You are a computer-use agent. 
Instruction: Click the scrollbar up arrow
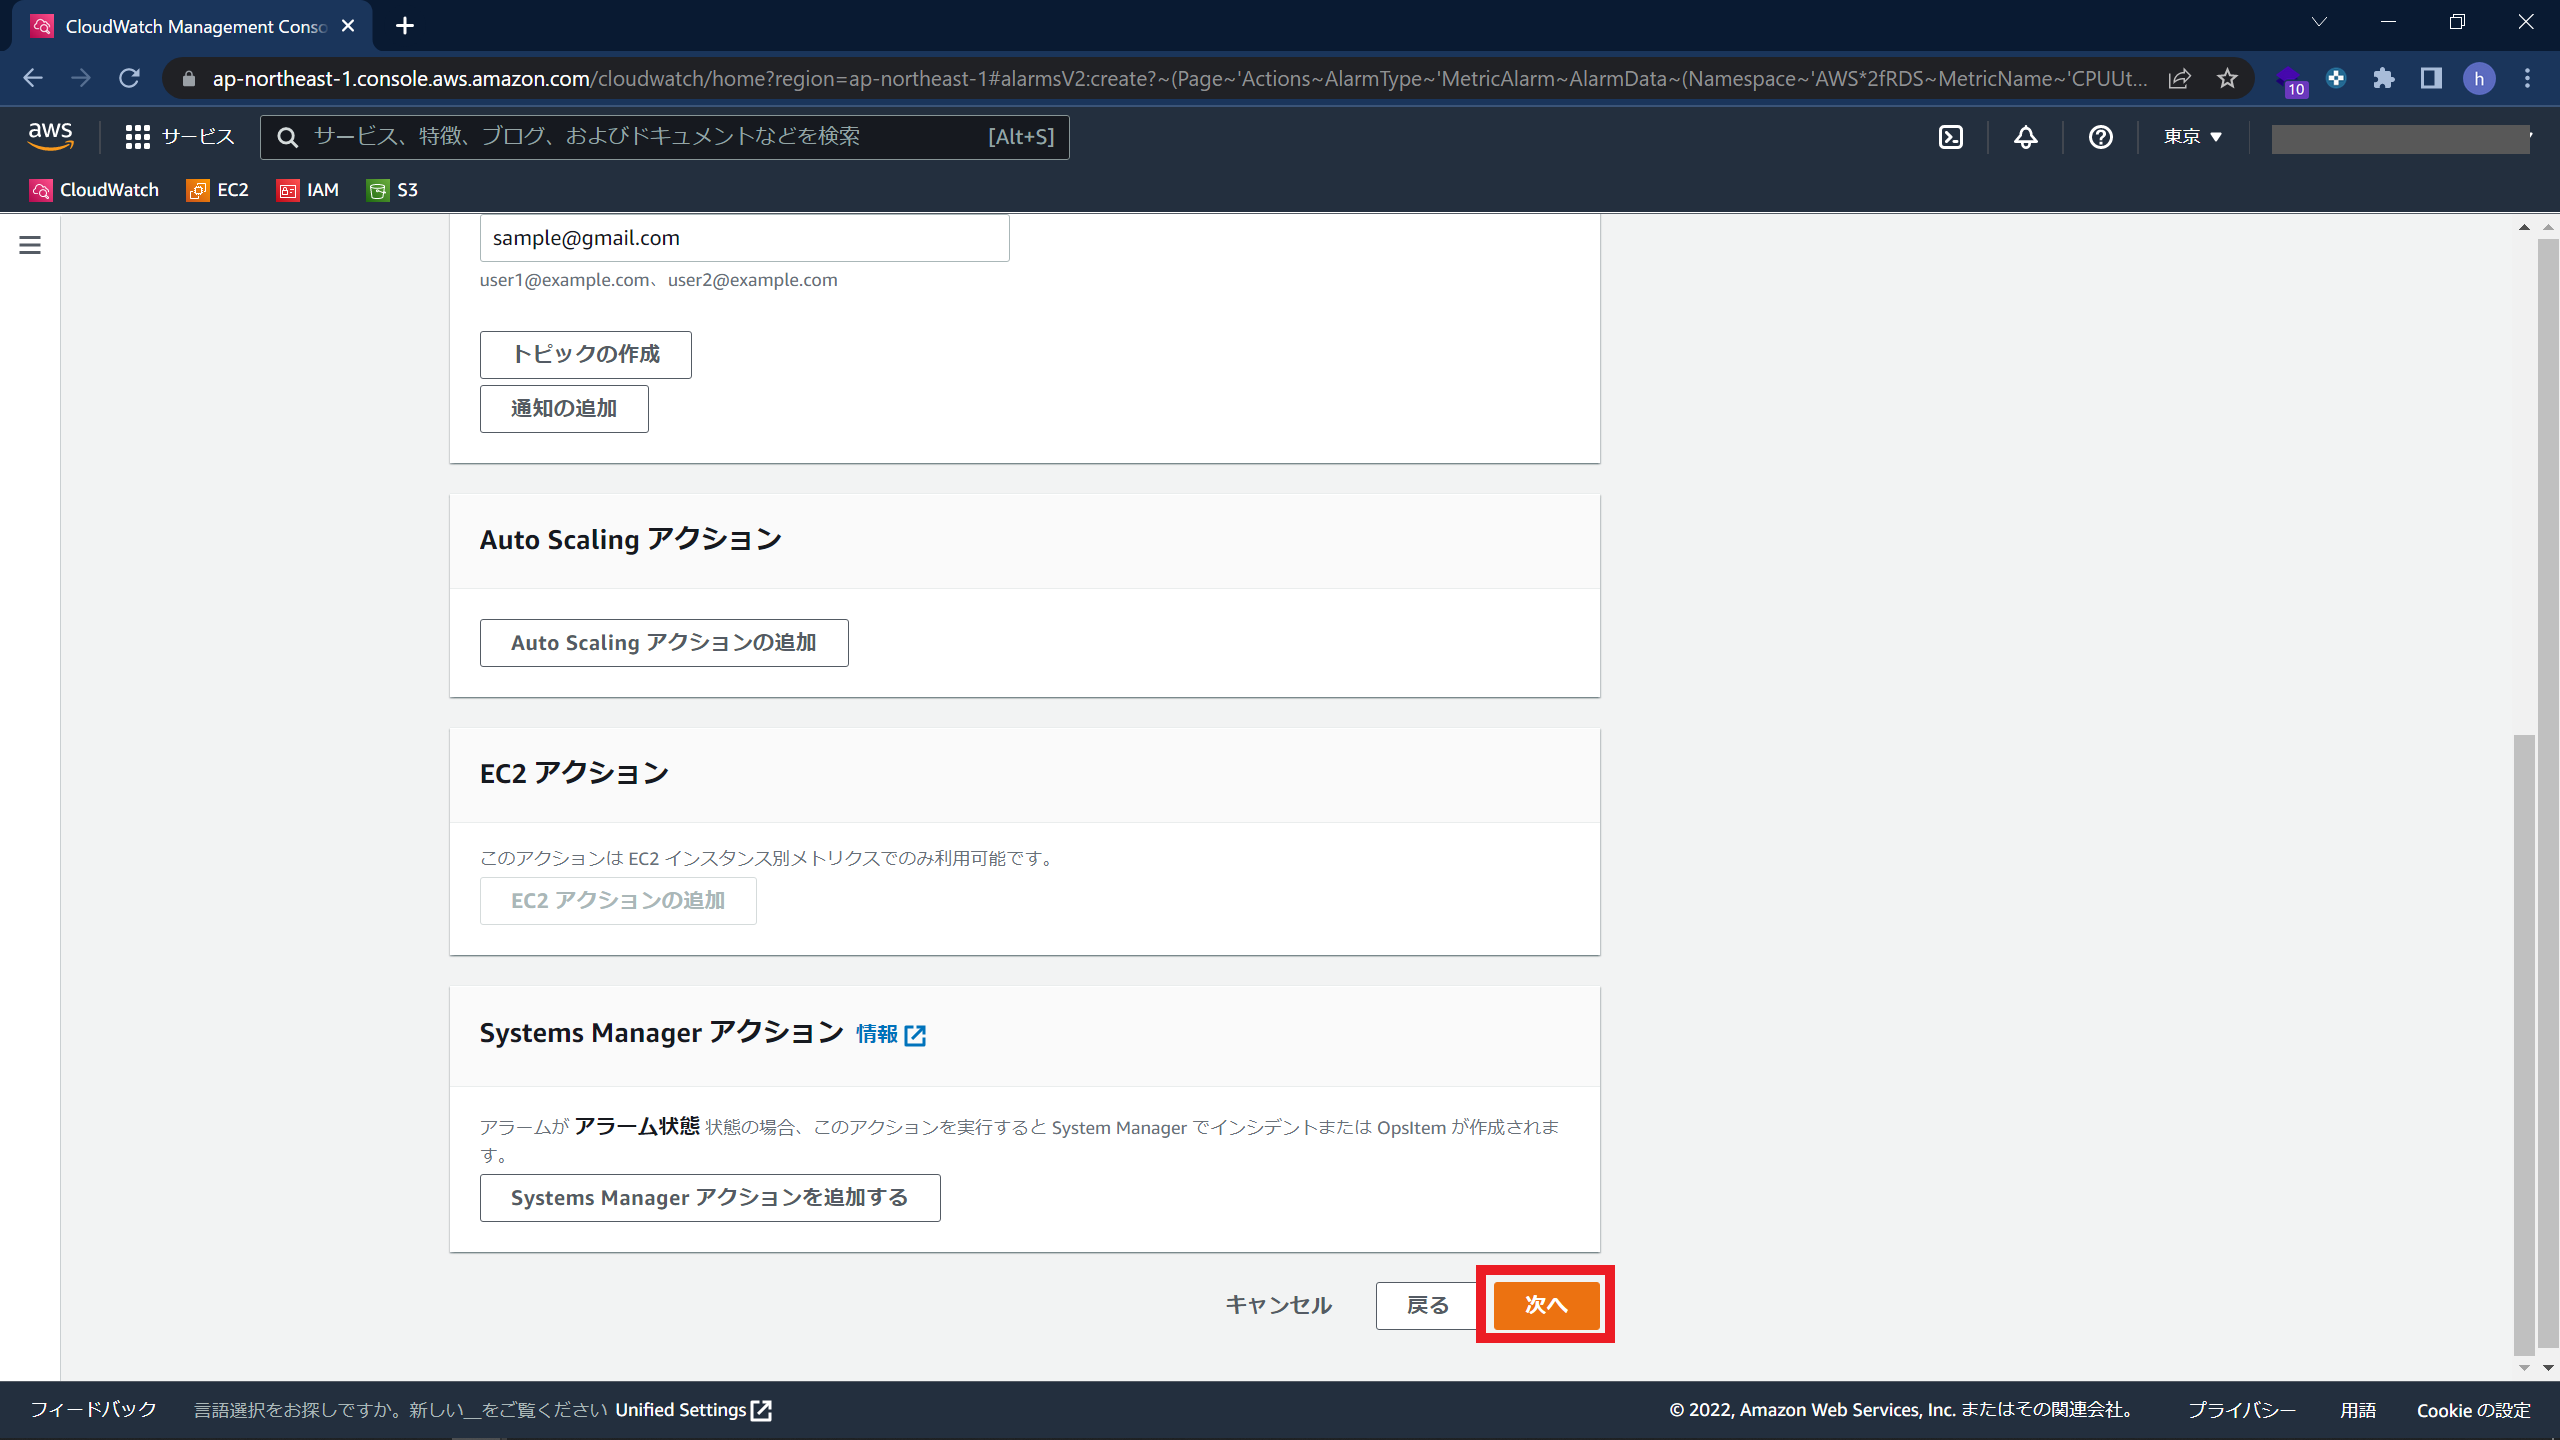pyautogui.click(x=2524, y=228)
